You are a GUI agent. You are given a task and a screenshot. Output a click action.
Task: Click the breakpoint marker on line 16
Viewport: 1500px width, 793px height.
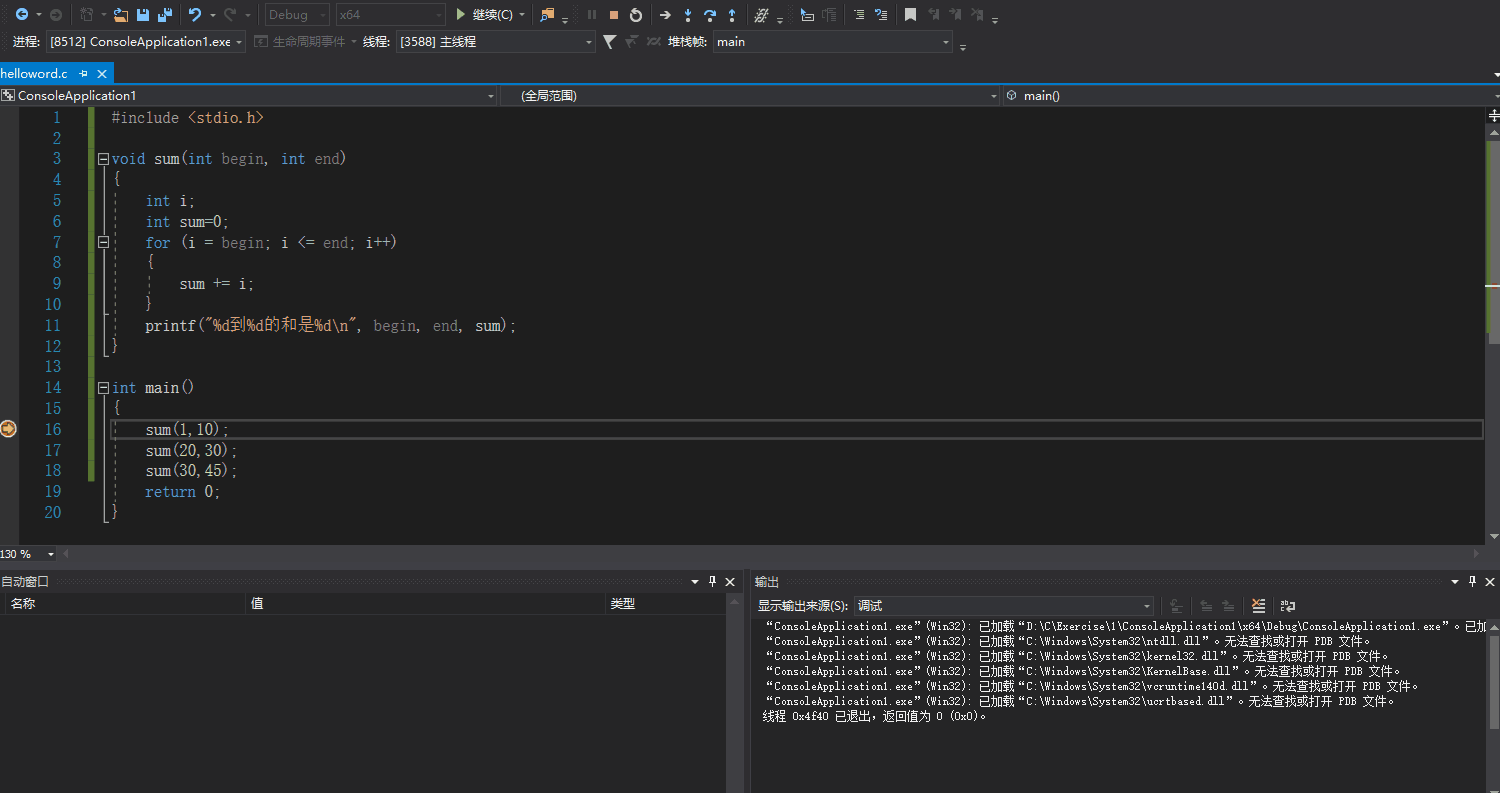(x=8, y=429)
